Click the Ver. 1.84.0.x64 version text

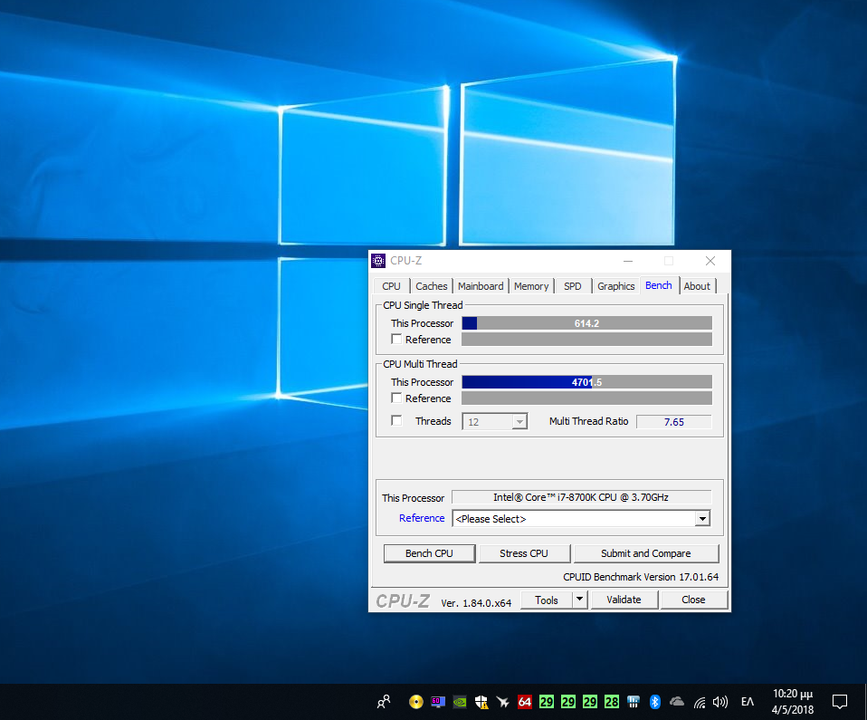476,603
